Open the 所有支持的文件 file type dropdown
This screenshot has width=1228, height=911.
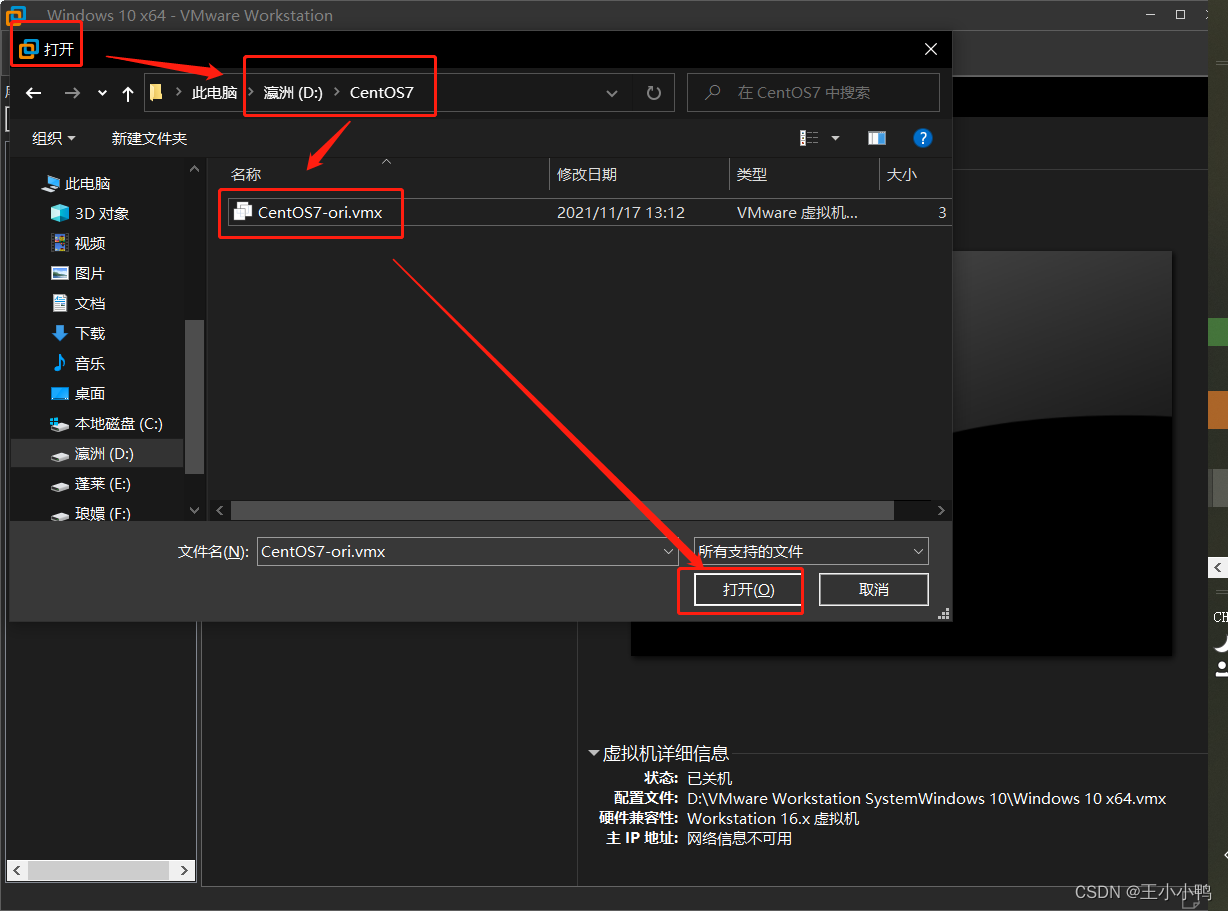click(x=811, y=551)
